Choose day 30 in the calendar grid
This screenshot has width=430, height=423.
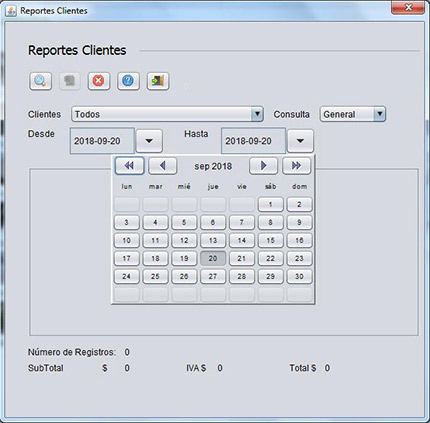(299, 276)
